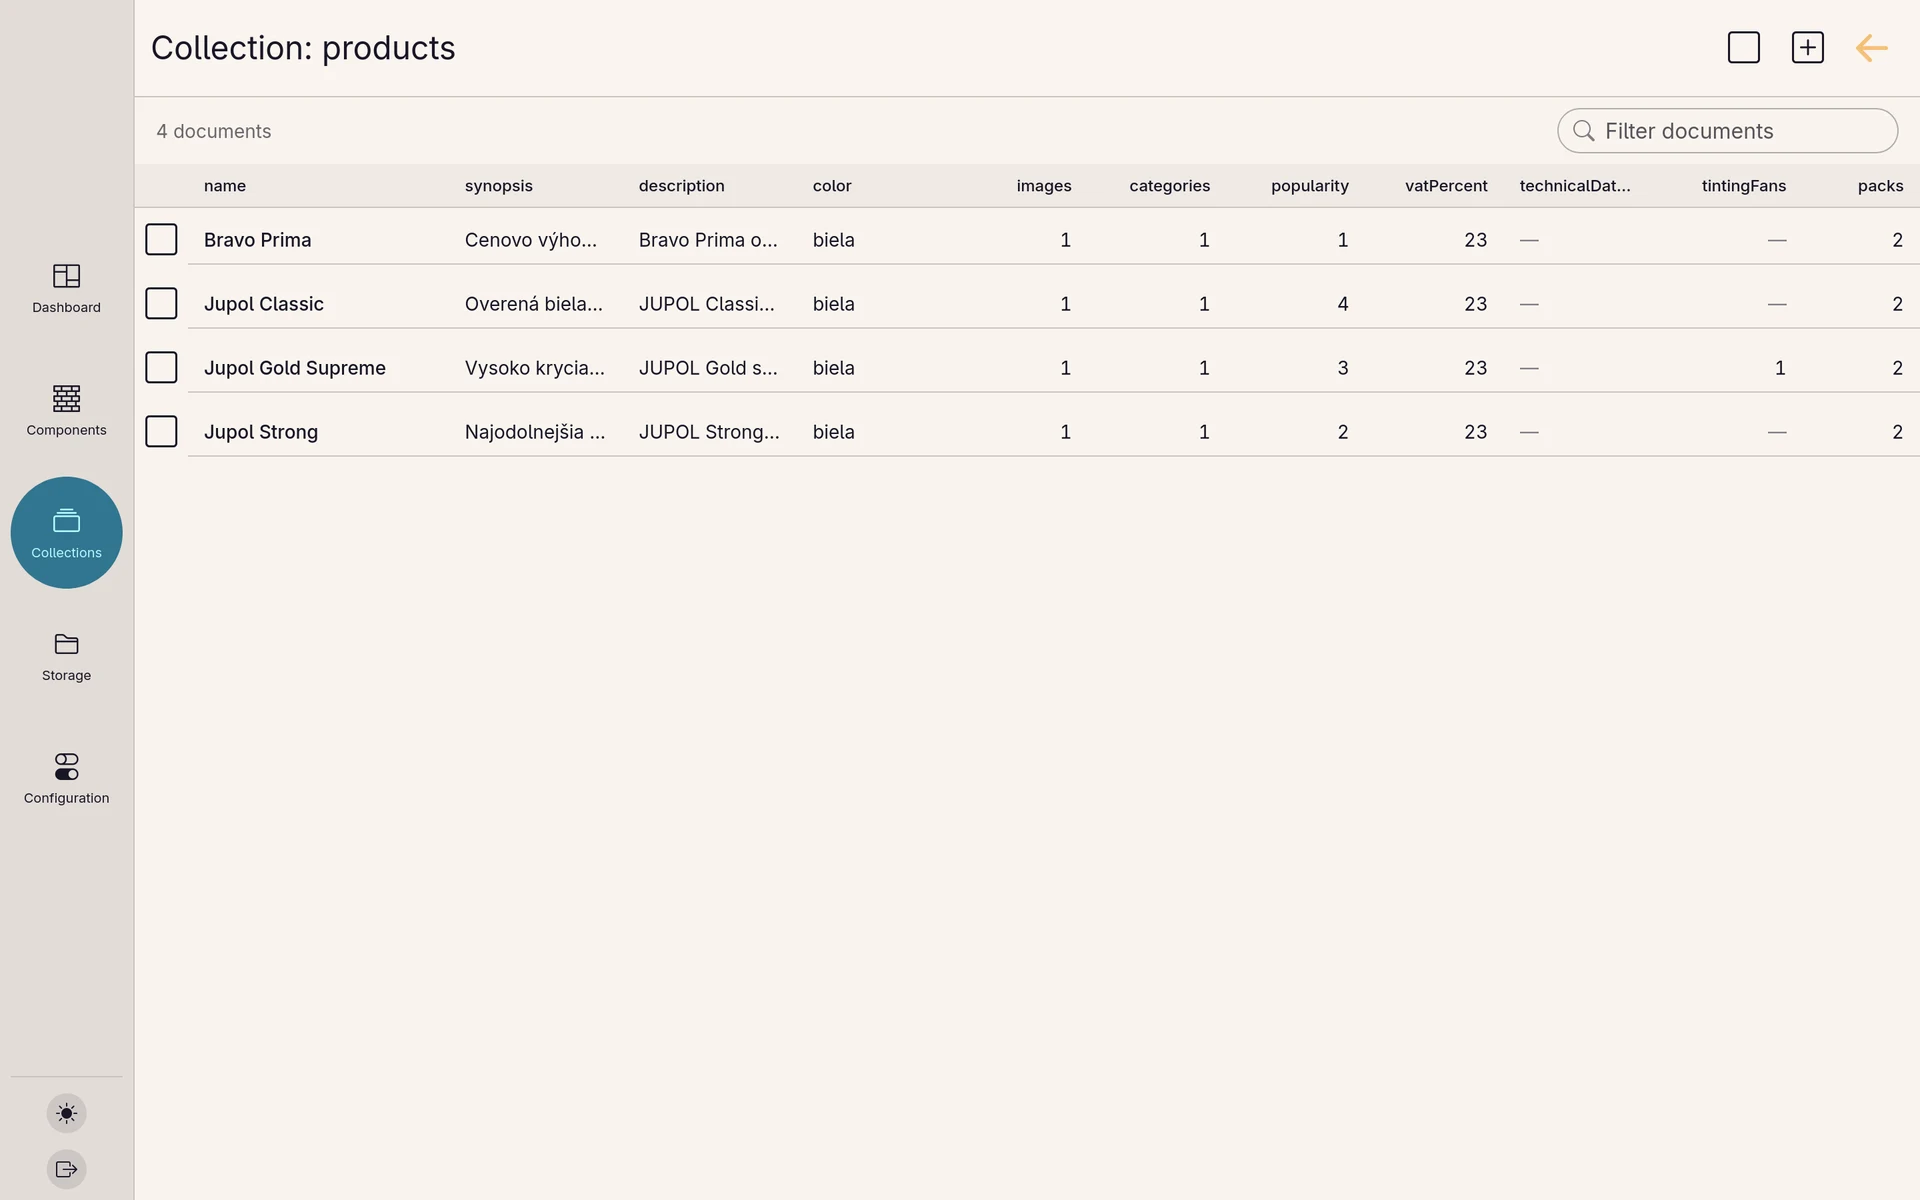Click the packs column header
Screen dimensions: 1920x1200
pos(1880,186)
